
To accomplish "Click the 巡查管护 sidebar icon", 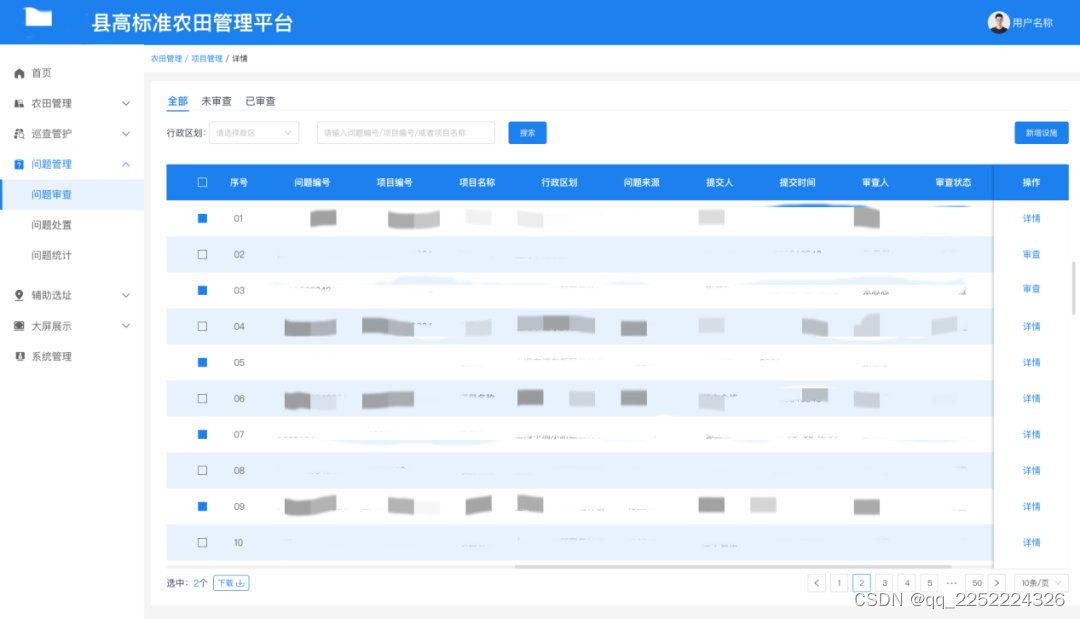I will (x=19, y=134).
